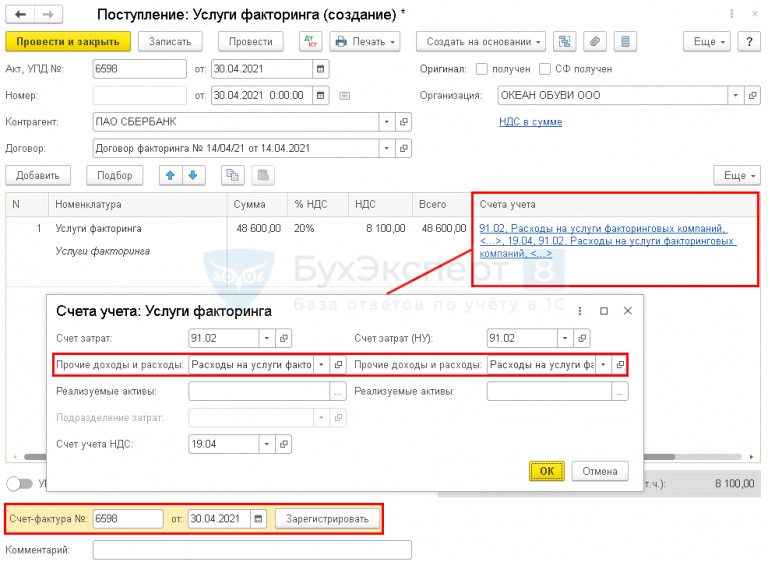Expand the Счет учета НДС dropdown
768x562 pixels.
click(266, 444)
